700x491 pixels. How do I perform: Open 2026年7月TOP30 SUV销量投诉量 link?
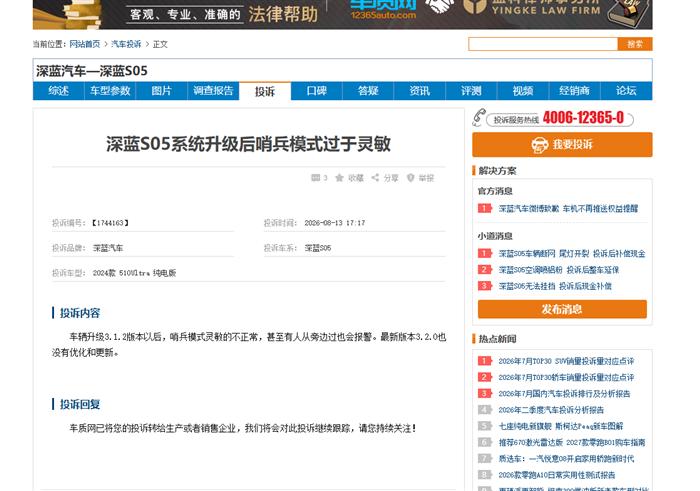[566, 361]
